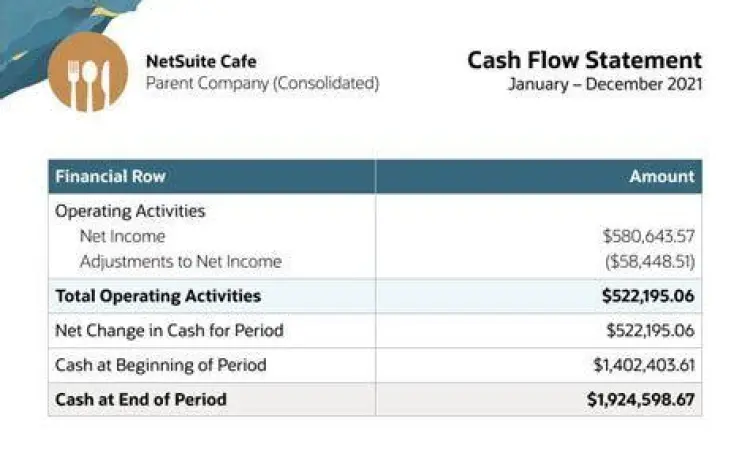Select the bold Total Operating Activities amount

click(647, 296)
